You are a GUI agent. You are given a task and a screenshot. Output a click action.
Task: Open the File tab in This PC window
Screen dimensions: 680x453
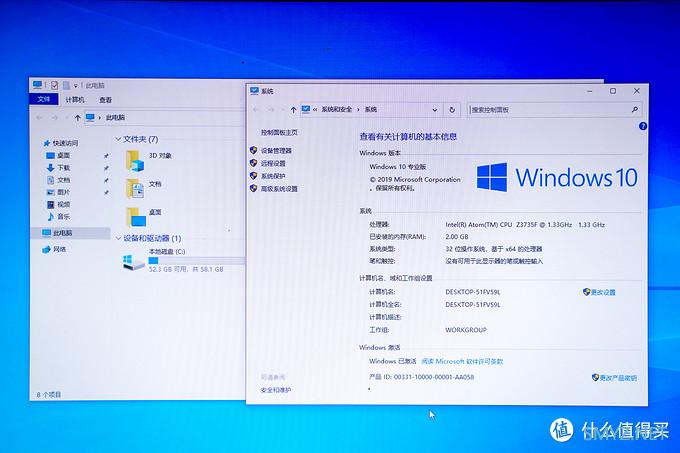(x=43, y=99)
